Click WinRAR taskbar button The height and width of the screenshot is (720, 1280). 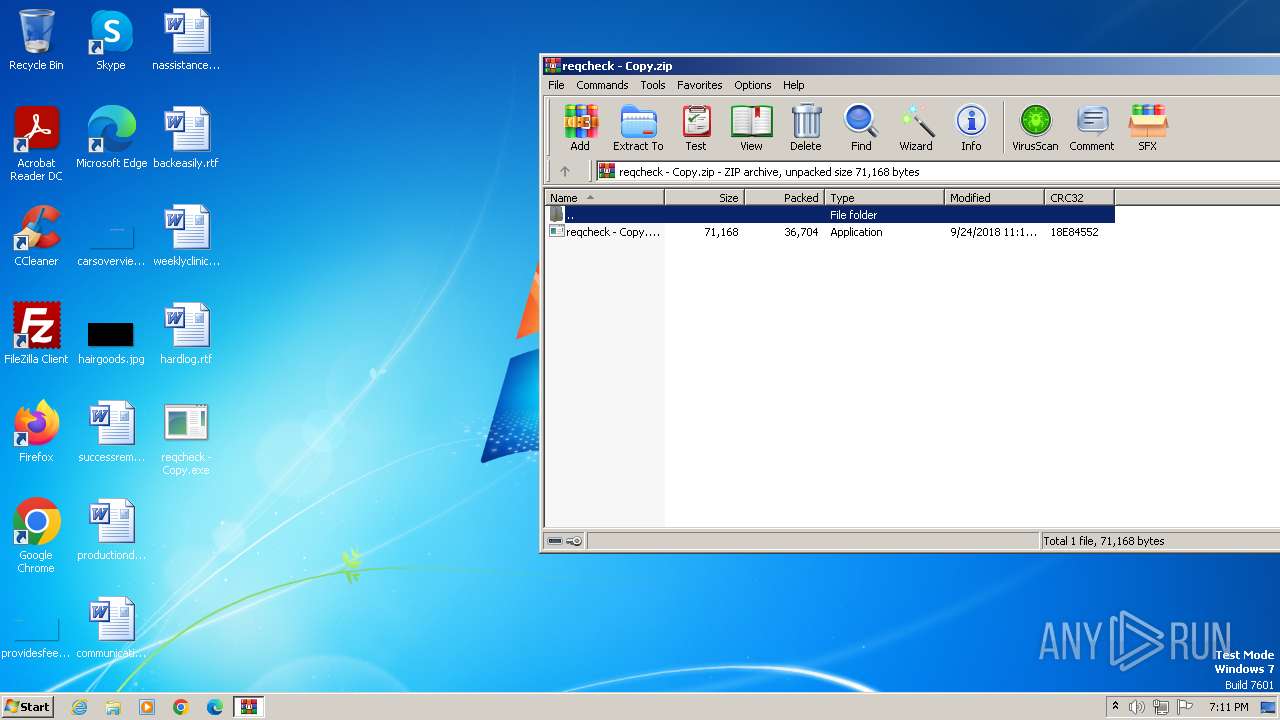click(248, 707)
